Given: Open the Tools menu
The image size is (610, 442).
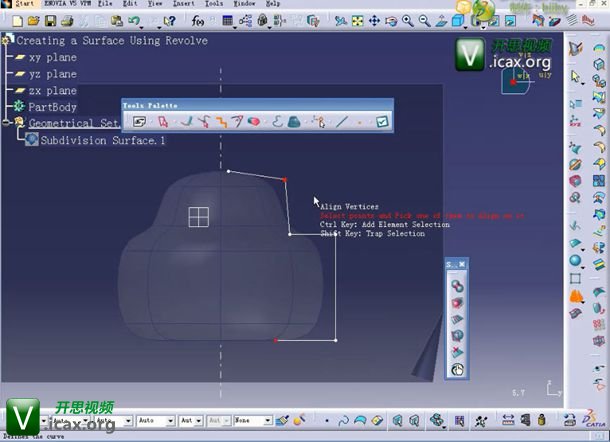Looking at the screenshot, I should (x=212, y=4).
